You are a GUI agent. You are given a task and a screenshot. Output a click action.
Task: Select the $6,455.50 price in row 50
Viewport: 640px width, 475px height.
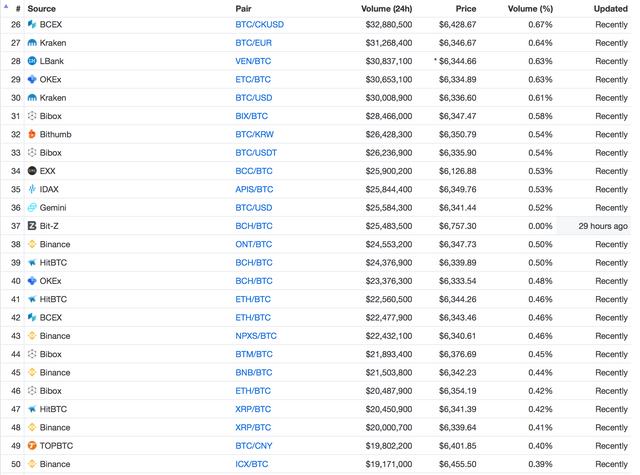pos(458,464)
